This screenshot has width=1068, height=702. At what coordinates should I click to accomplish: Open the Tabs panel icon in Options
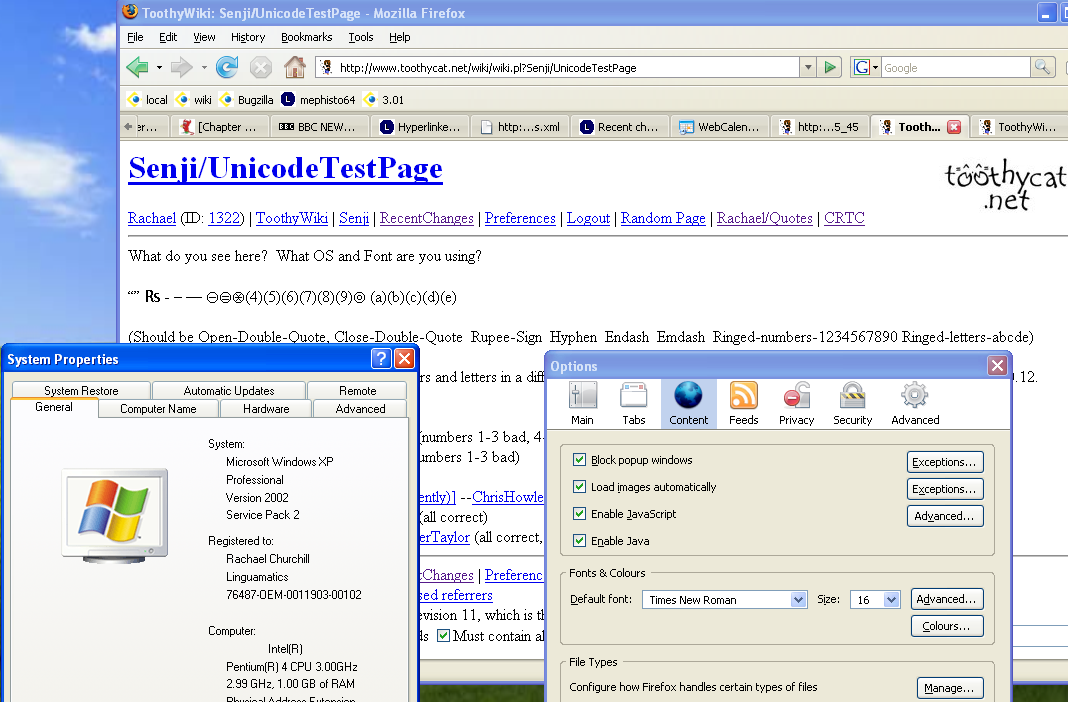click(633, 404)
